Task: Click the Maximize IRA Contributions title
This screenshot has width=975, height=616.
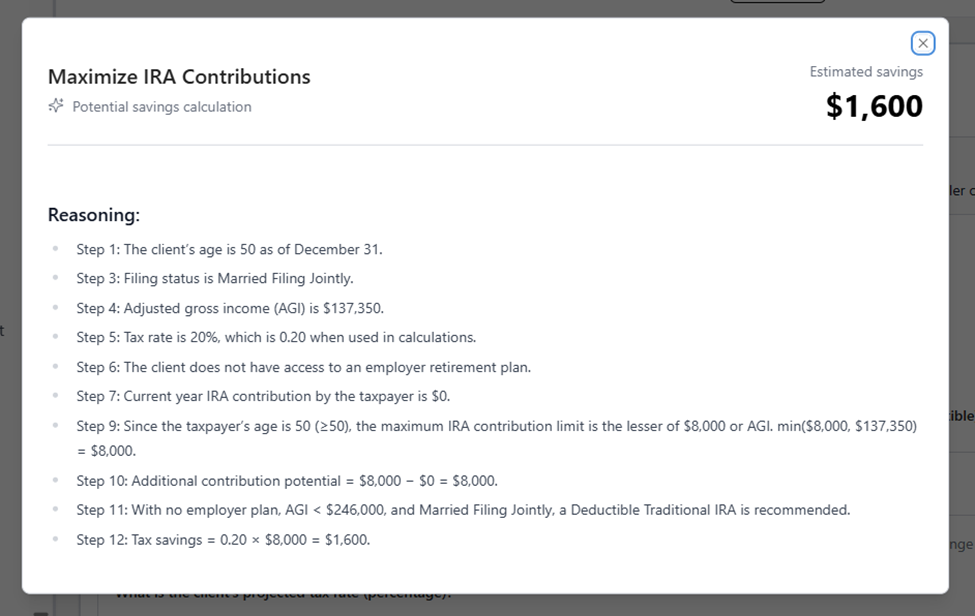Action: [179, 77]
